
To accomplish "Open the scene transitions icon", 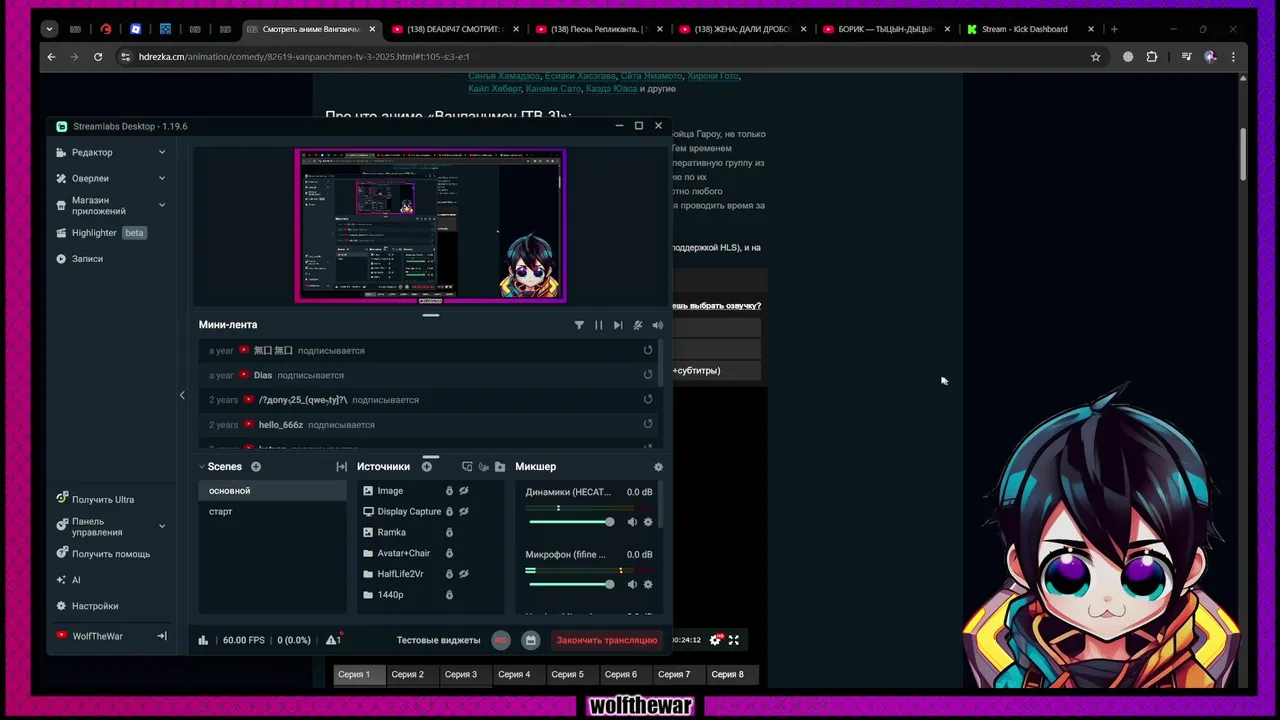I will (x=341, y=467).
